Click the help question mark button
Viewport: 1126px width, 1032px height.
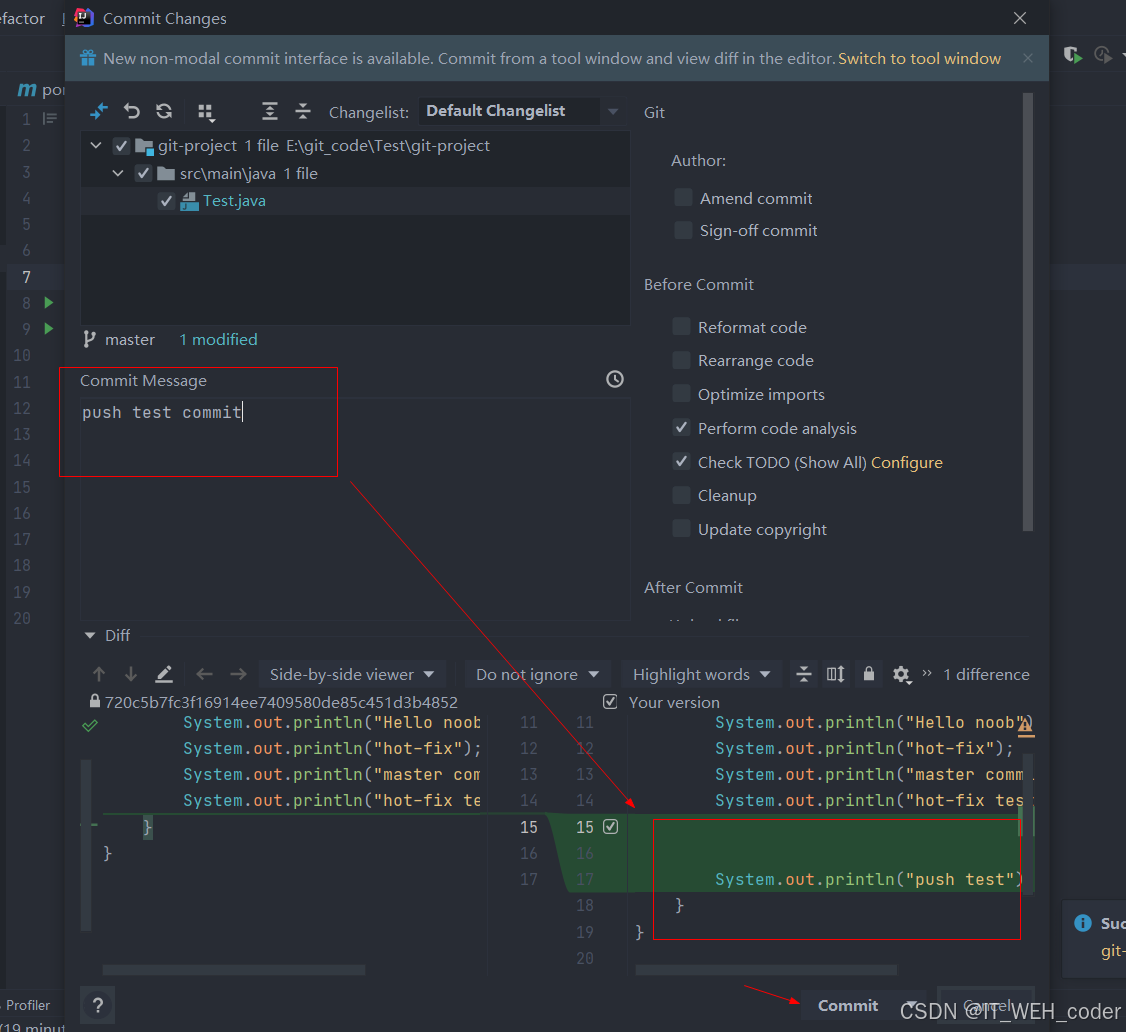point(98,1006)
